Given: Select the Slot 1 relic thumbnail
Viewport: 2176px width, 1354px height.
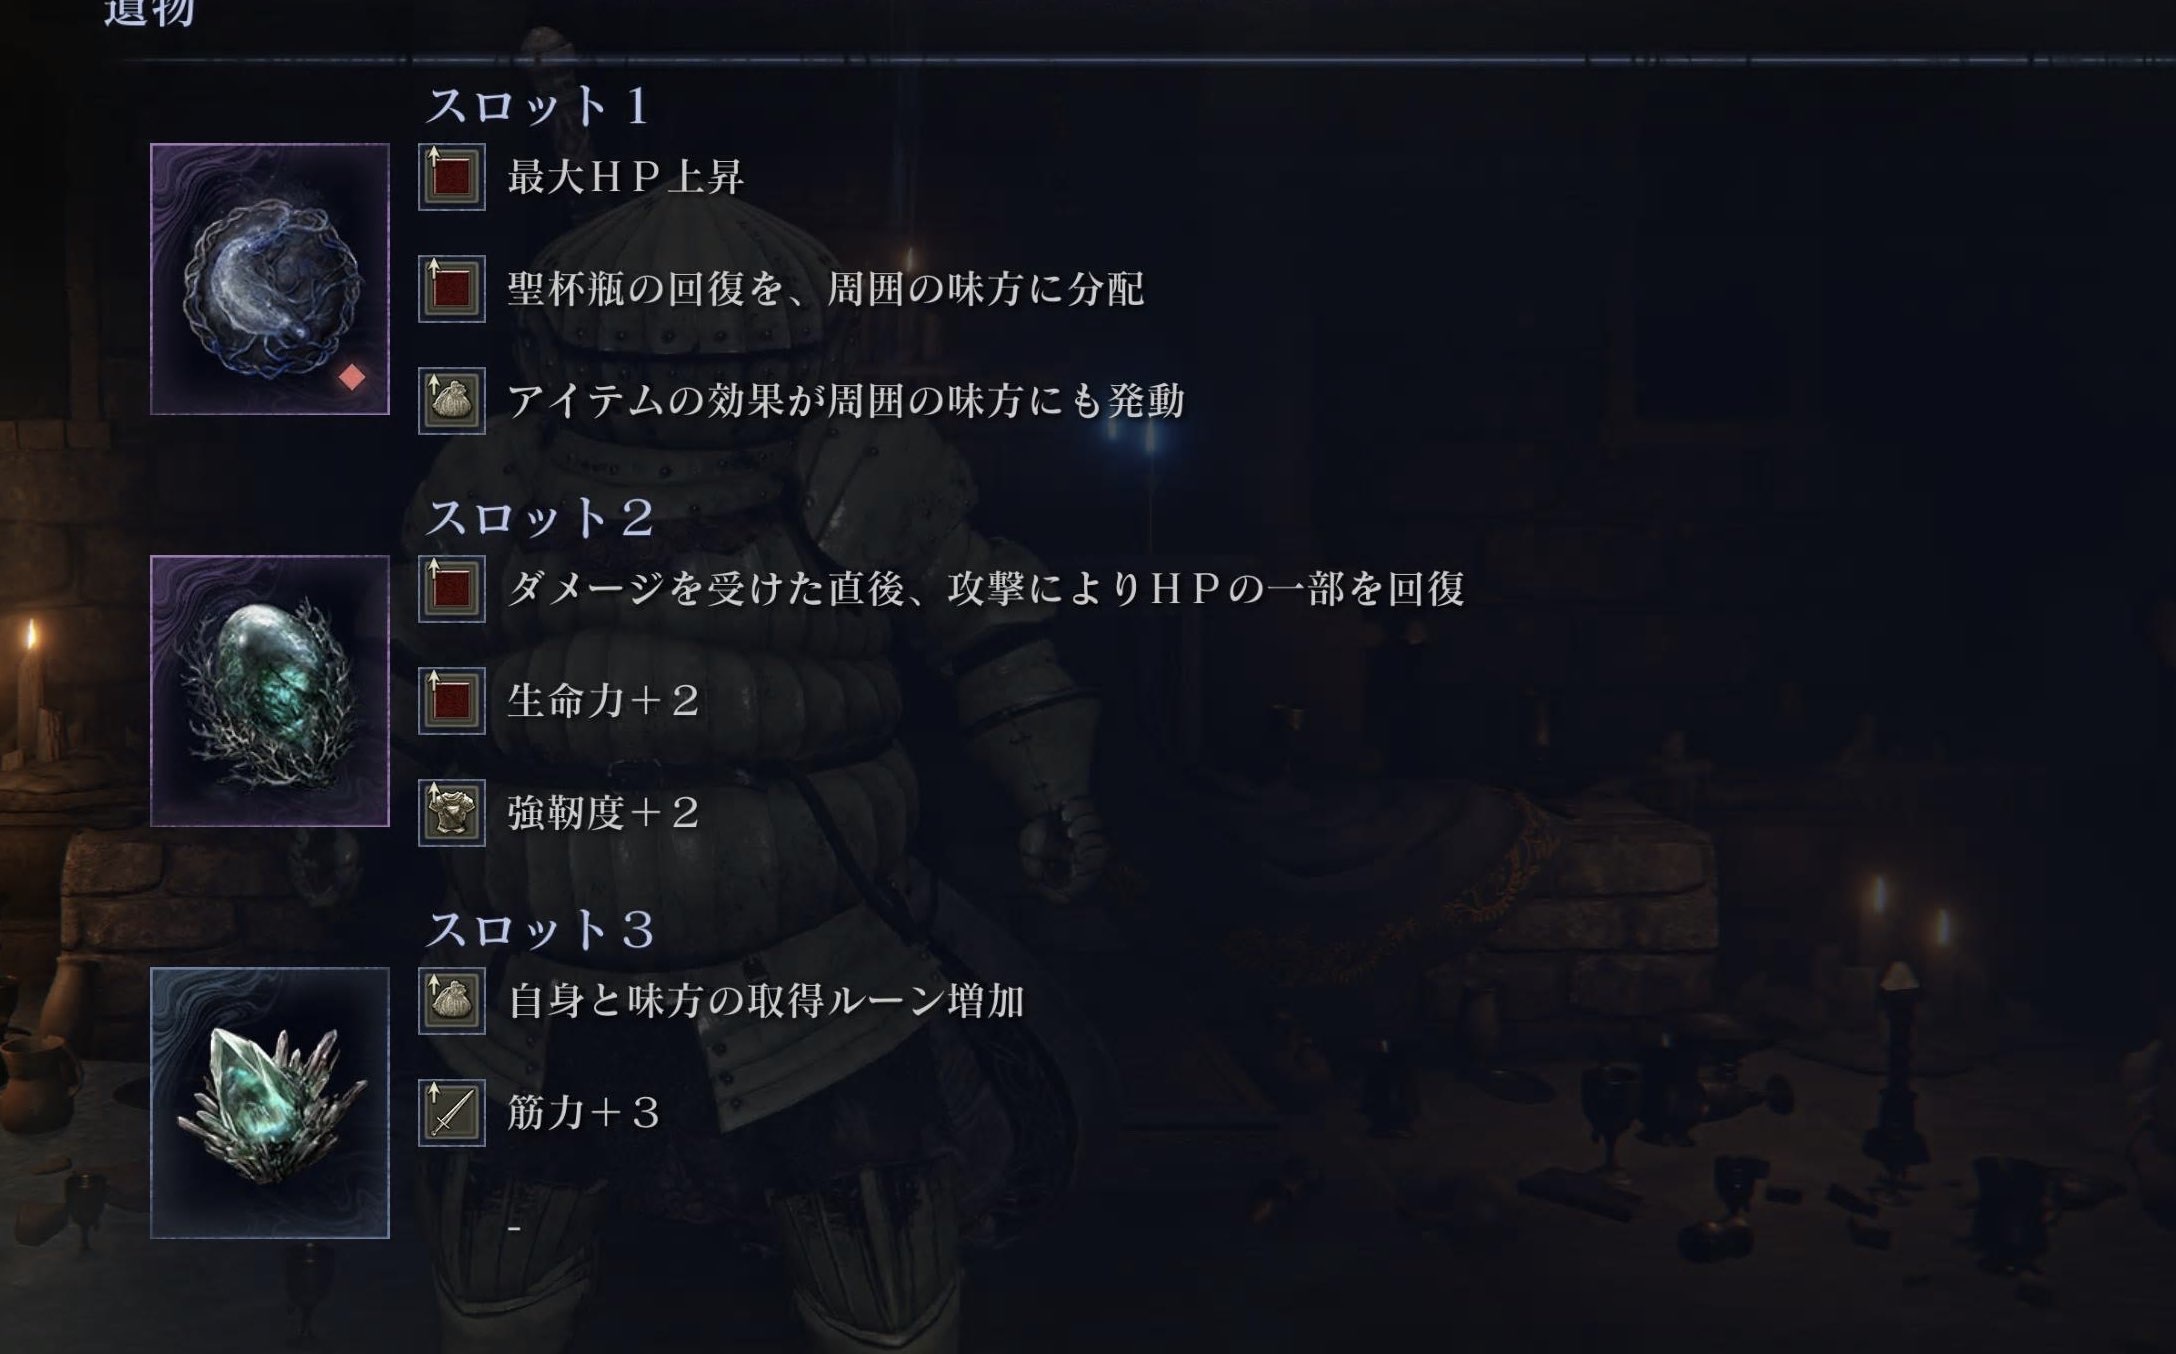Looking at the screenshot, I should coord(270,279).
